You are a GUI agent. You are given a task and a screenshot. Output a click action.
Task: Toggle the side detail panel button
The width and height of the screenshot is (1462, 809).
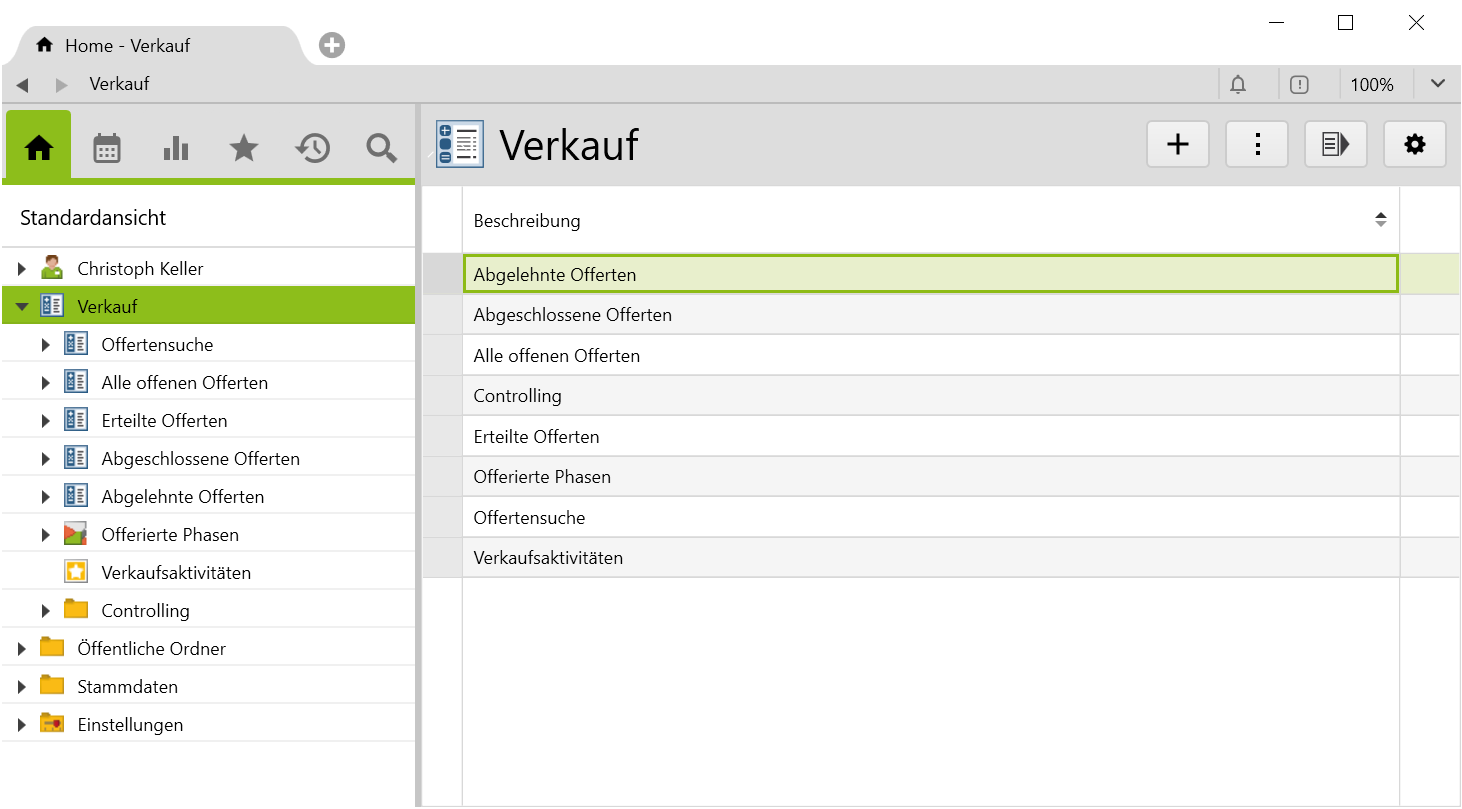tap(1335, 145)
